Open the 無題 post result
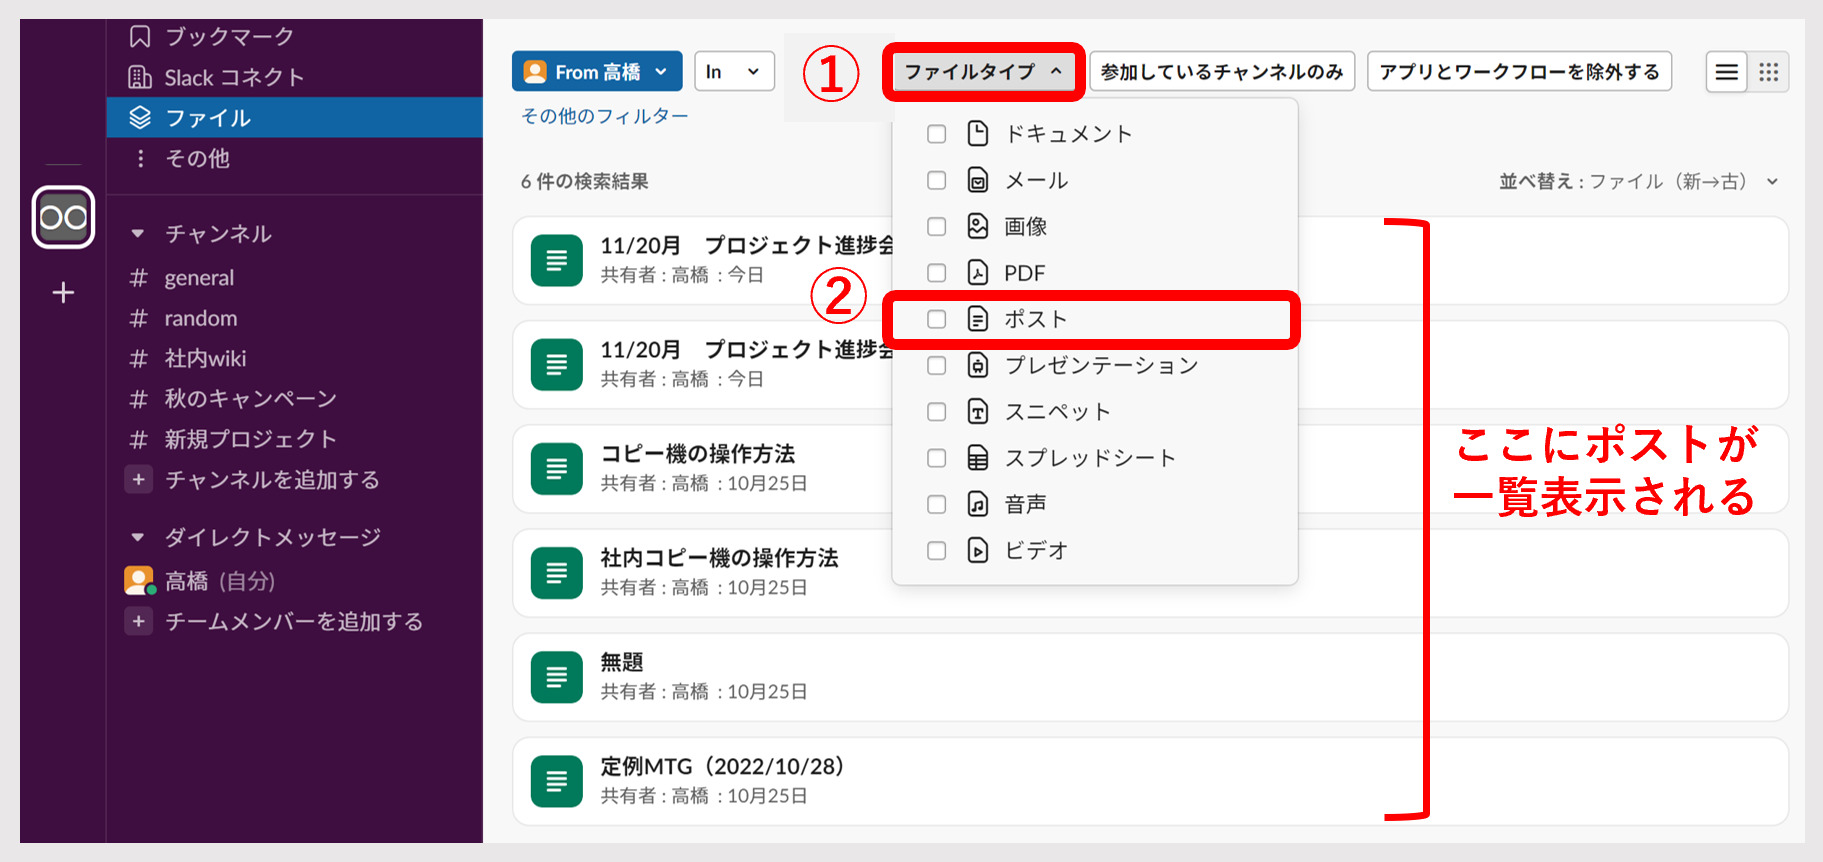The image size is (1823, 862). point(1150,677)
